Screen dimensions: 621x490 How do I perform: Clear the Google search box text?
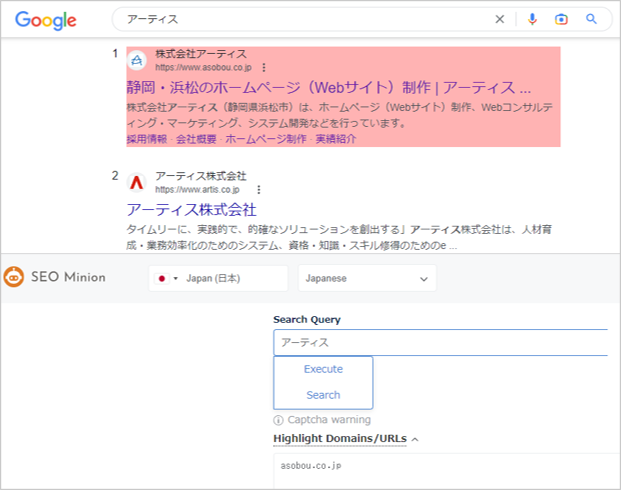[499, 19]
